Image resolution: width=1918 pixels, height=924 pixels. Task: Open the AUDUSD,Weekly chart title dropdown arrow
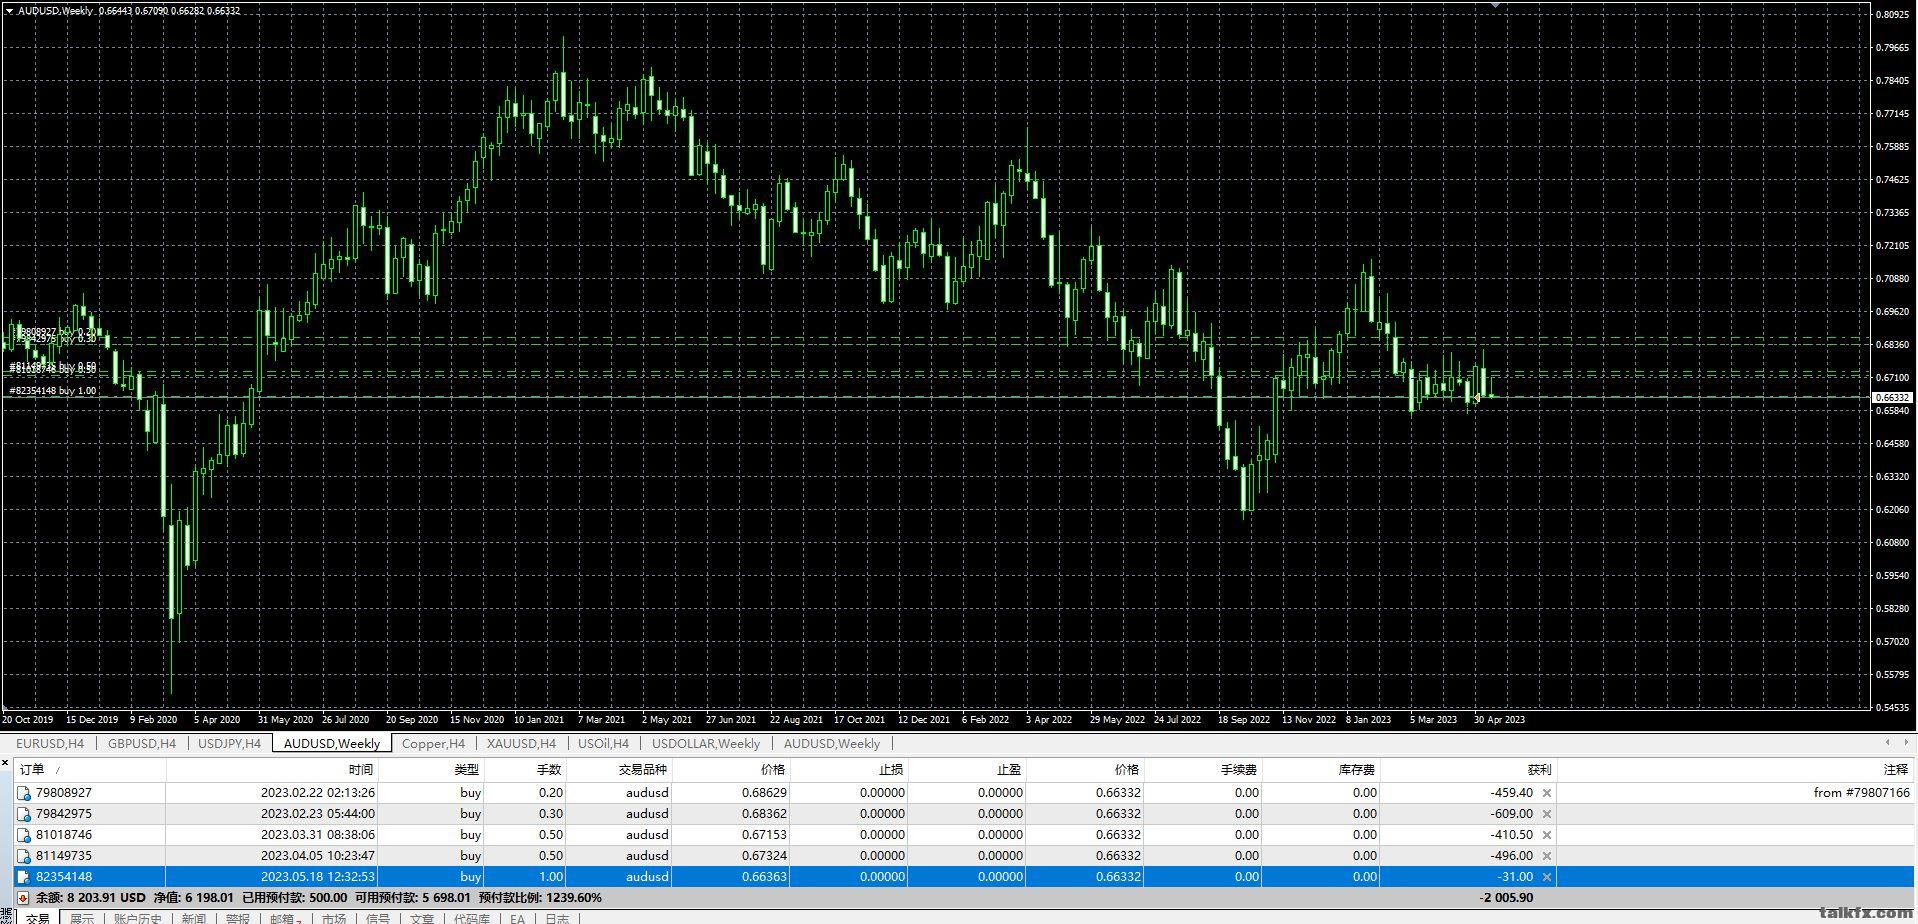pos(9,11)
